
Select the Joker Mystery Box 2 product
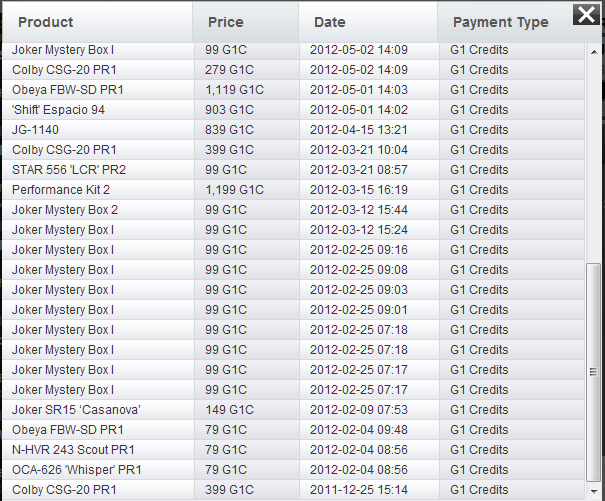pyautogui.click(x=65, y=210)
